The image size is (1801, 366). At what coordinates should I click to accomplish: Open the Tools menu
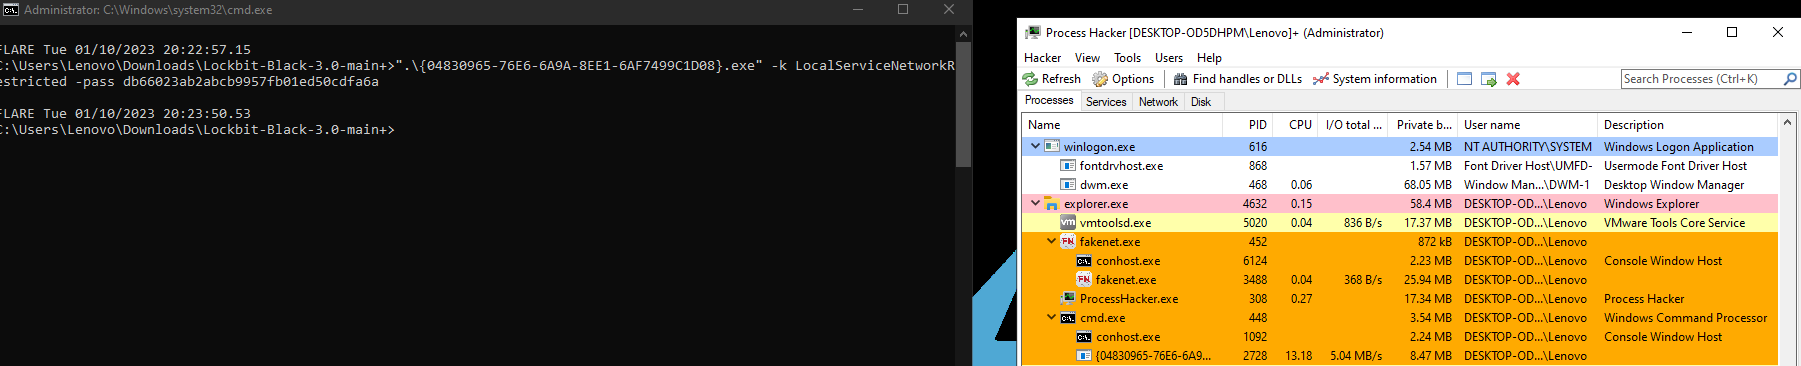click(1128, 58)
